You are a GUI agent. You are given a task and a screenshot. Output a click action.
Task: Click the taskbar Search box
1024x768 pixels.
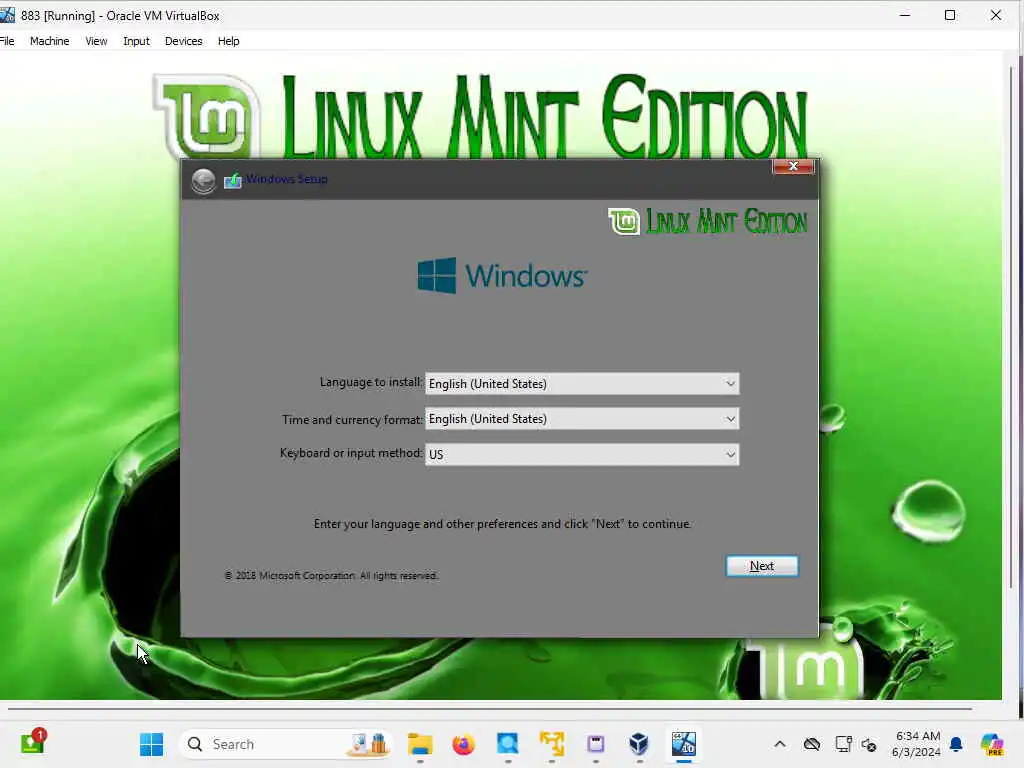[x=285, y=744]
